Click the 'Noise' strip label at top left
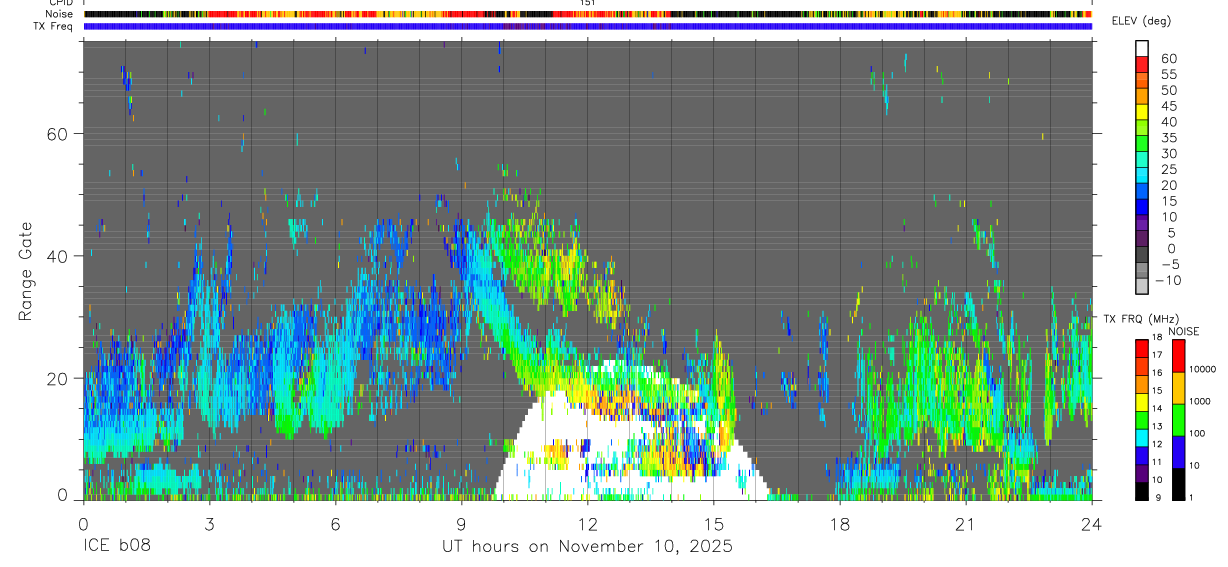The height and width of the screenshot is (567, 1228). pos(60,14)
